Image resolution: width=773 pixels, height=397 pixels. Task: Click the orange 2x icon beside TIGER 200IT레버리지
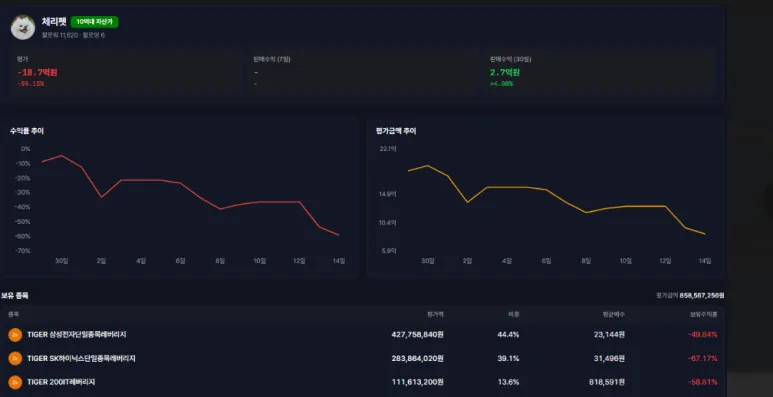click(x=15, y=382)
